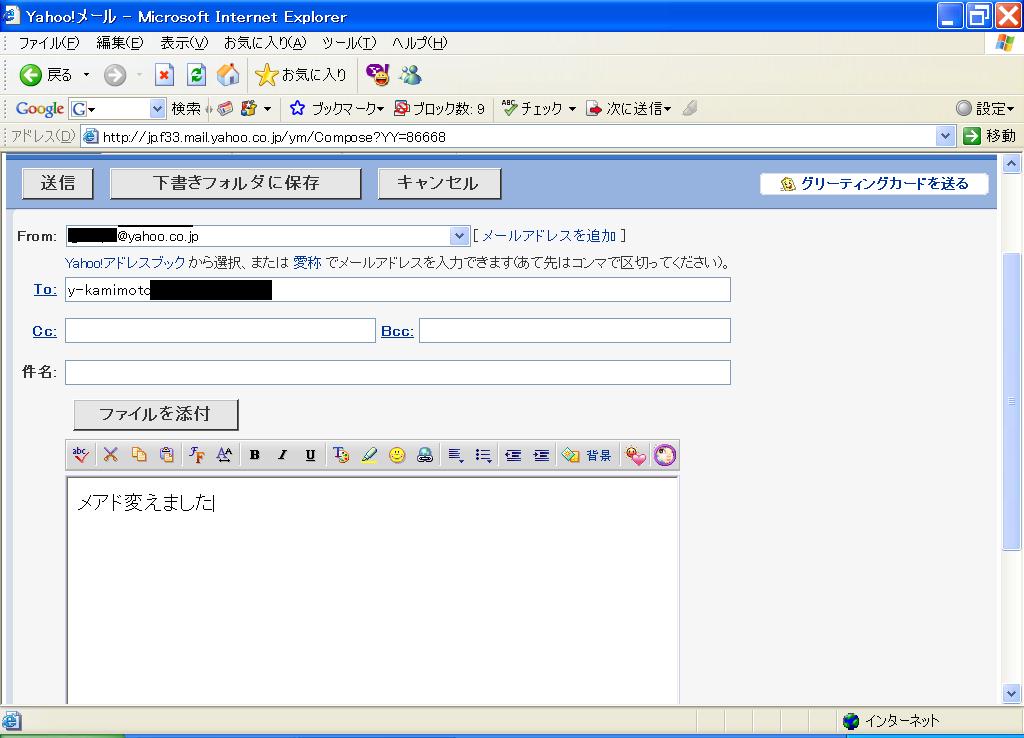This screenshot has height=738, width=1024.
Task: Click the 送信 send button
Action: tap(58, 184)
